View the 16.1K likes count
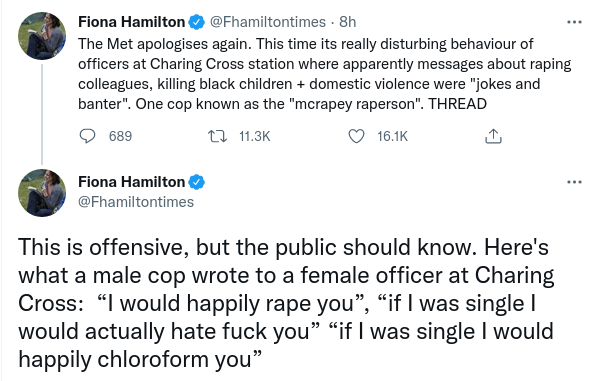This screenshot has width=593, height=381. pyautogui.click(x=392, y=136)
